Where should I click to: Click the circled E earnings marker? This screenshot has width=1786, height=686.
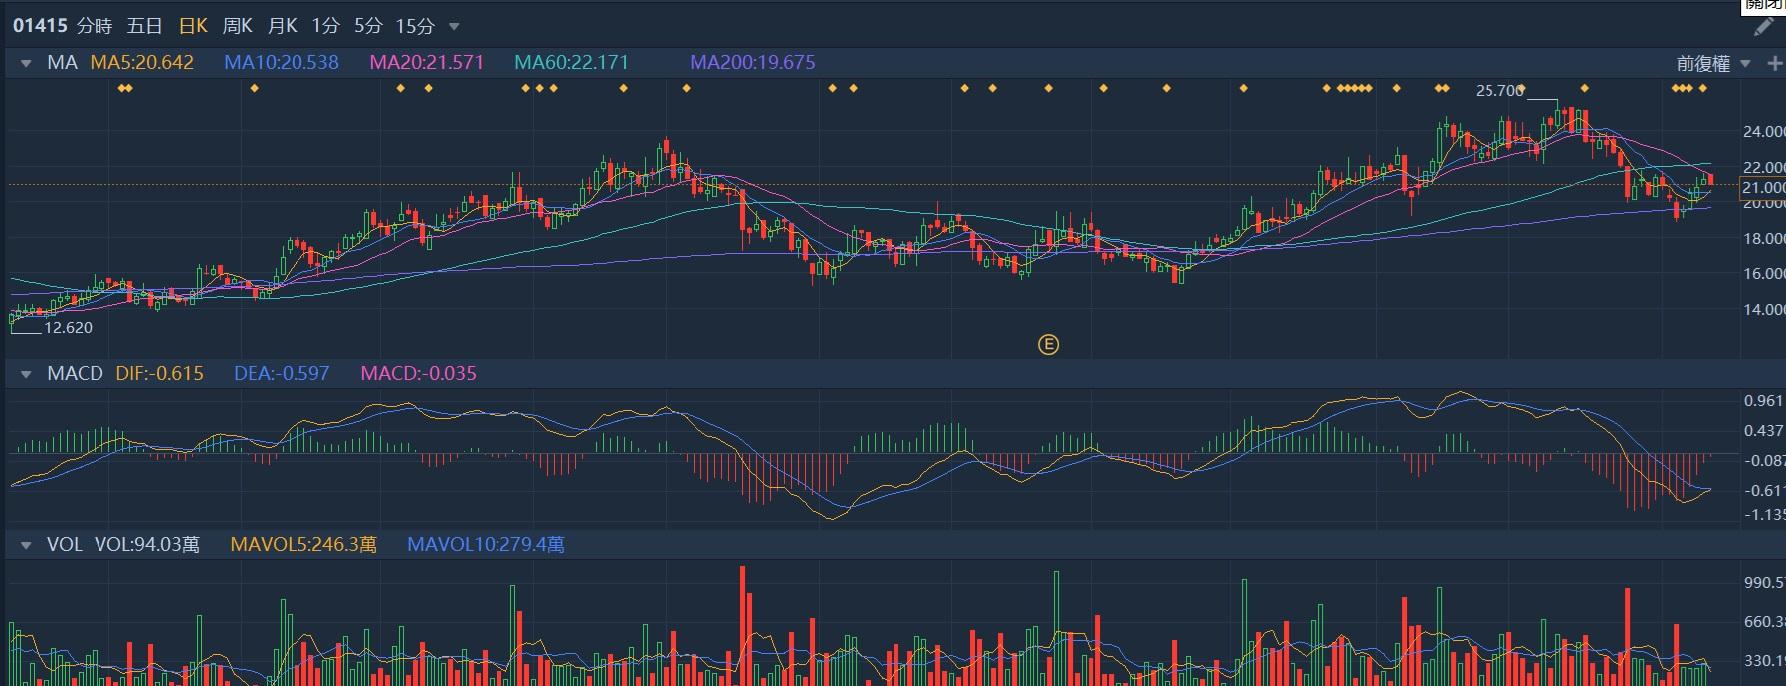[1048, 345]
